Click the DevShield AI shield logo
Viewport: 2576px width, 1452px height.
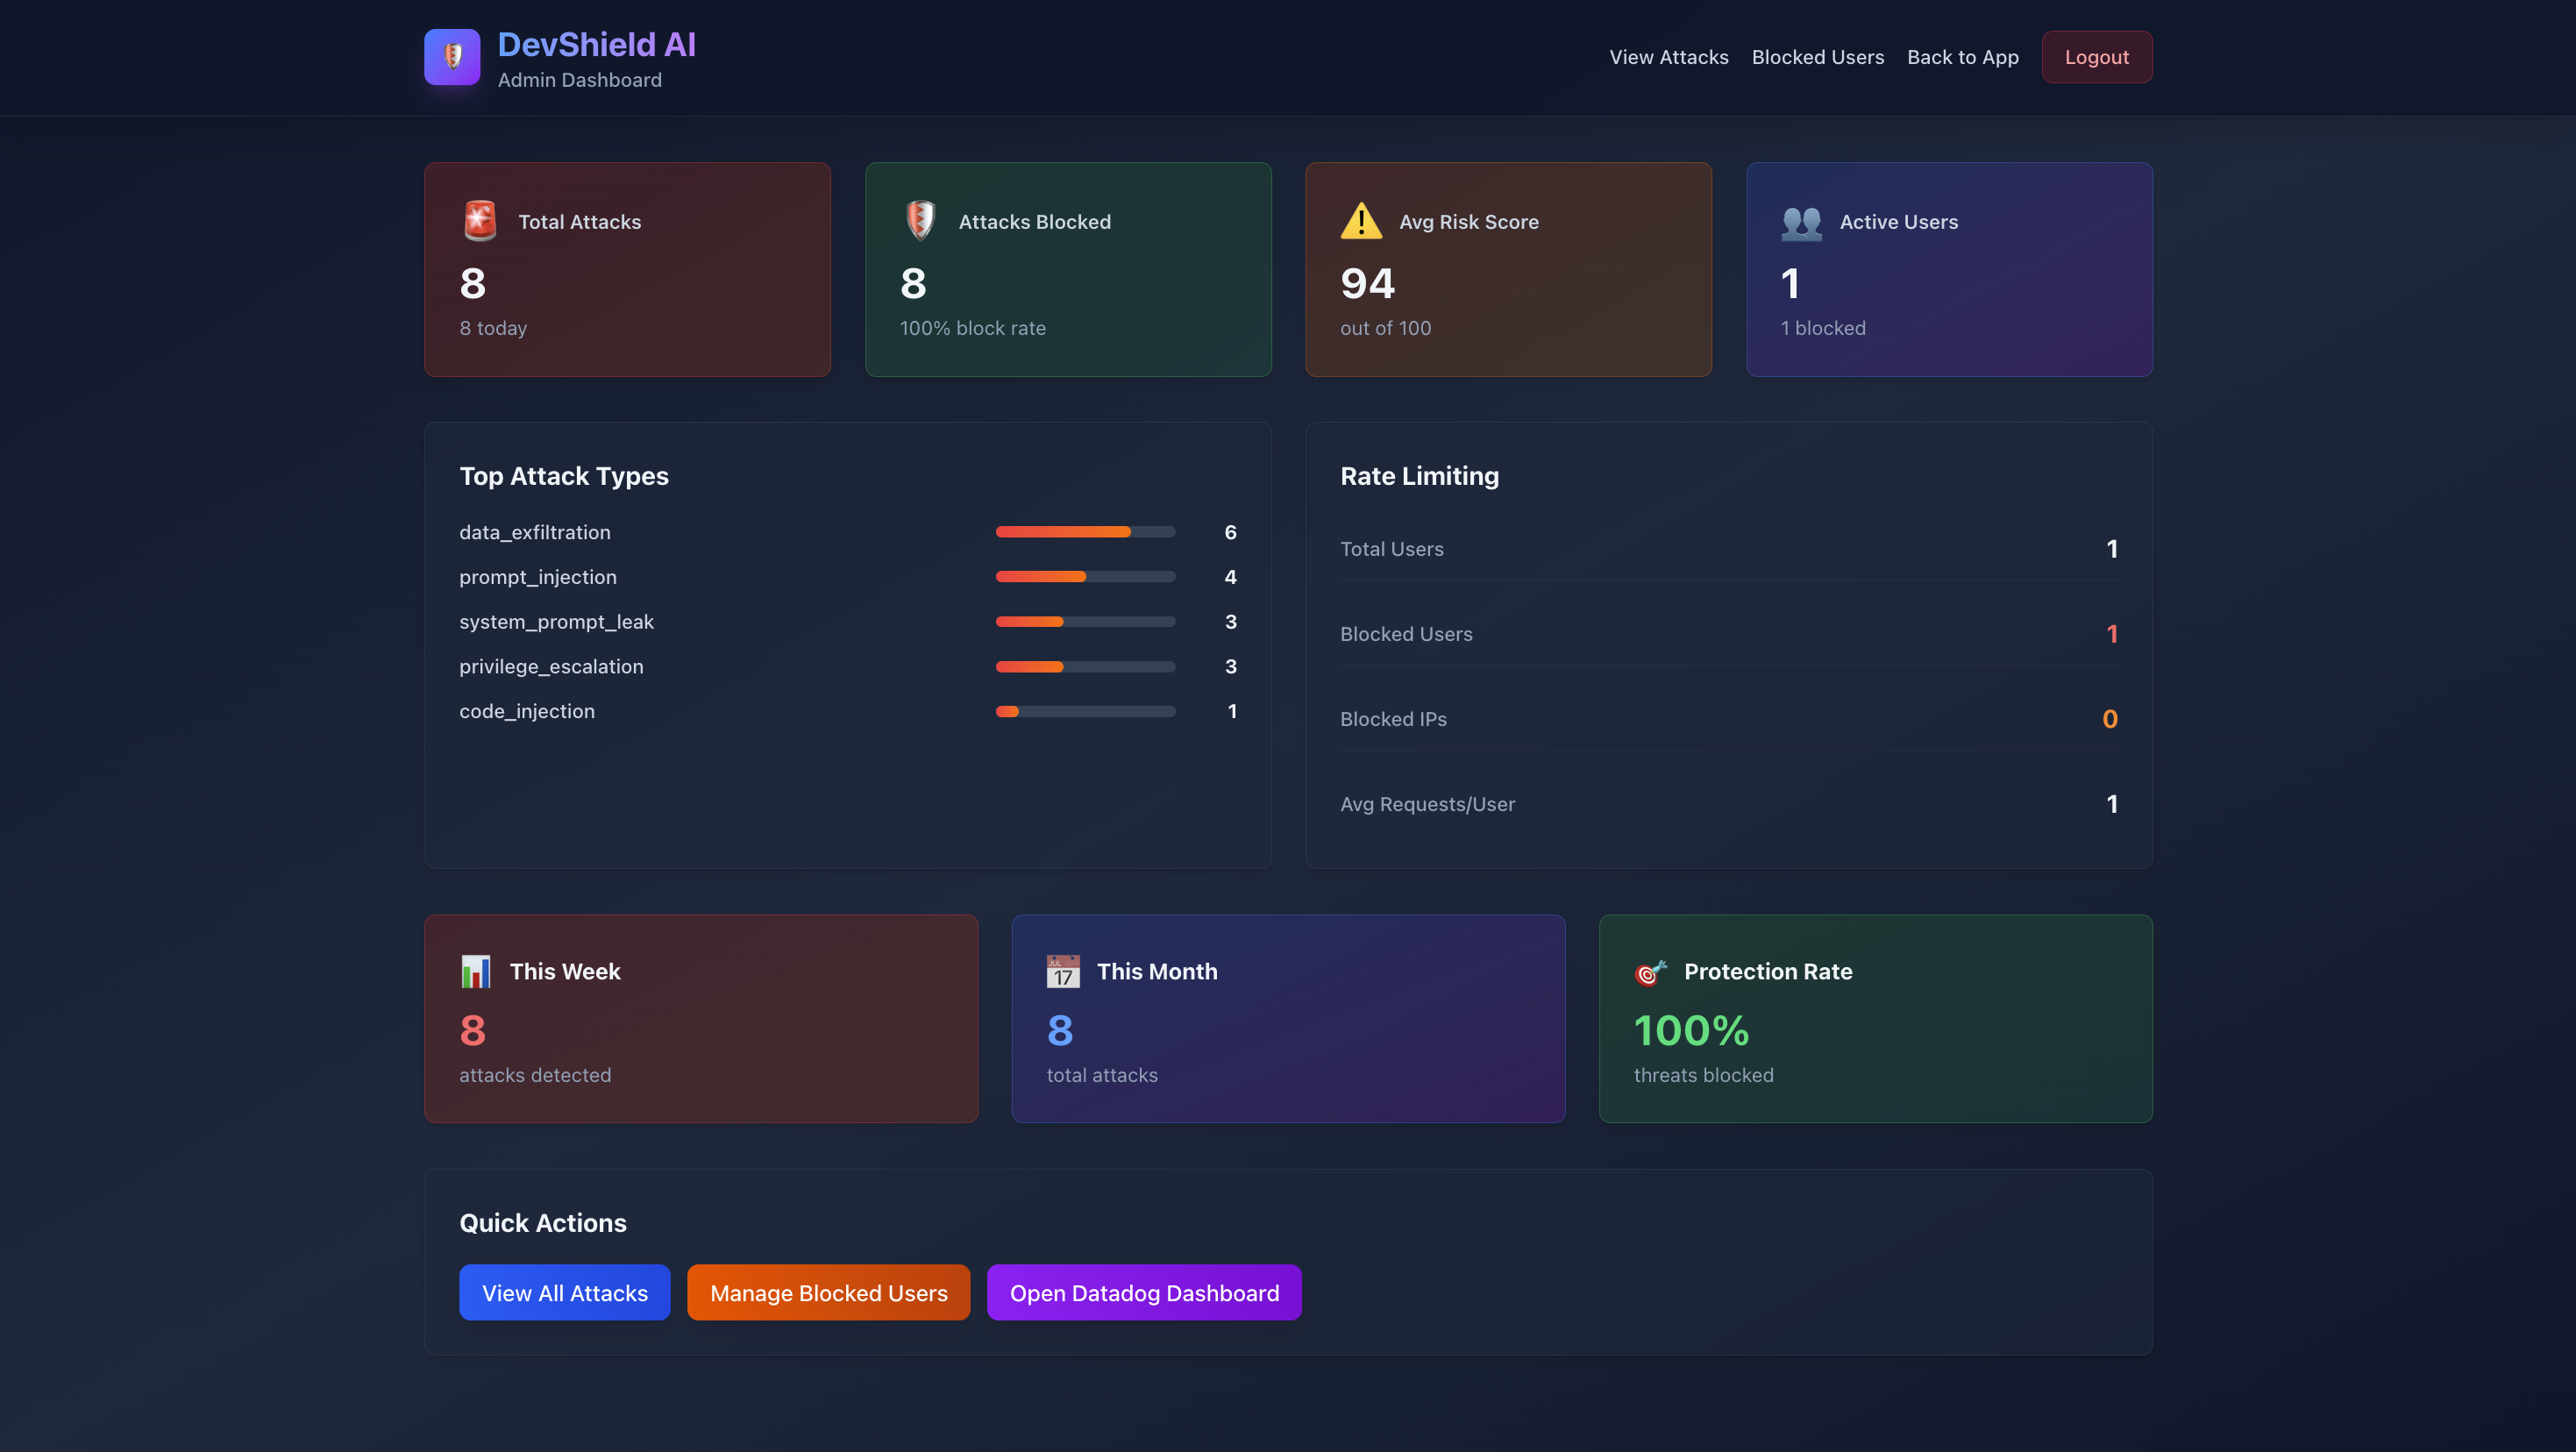click(x=452, y=57)
